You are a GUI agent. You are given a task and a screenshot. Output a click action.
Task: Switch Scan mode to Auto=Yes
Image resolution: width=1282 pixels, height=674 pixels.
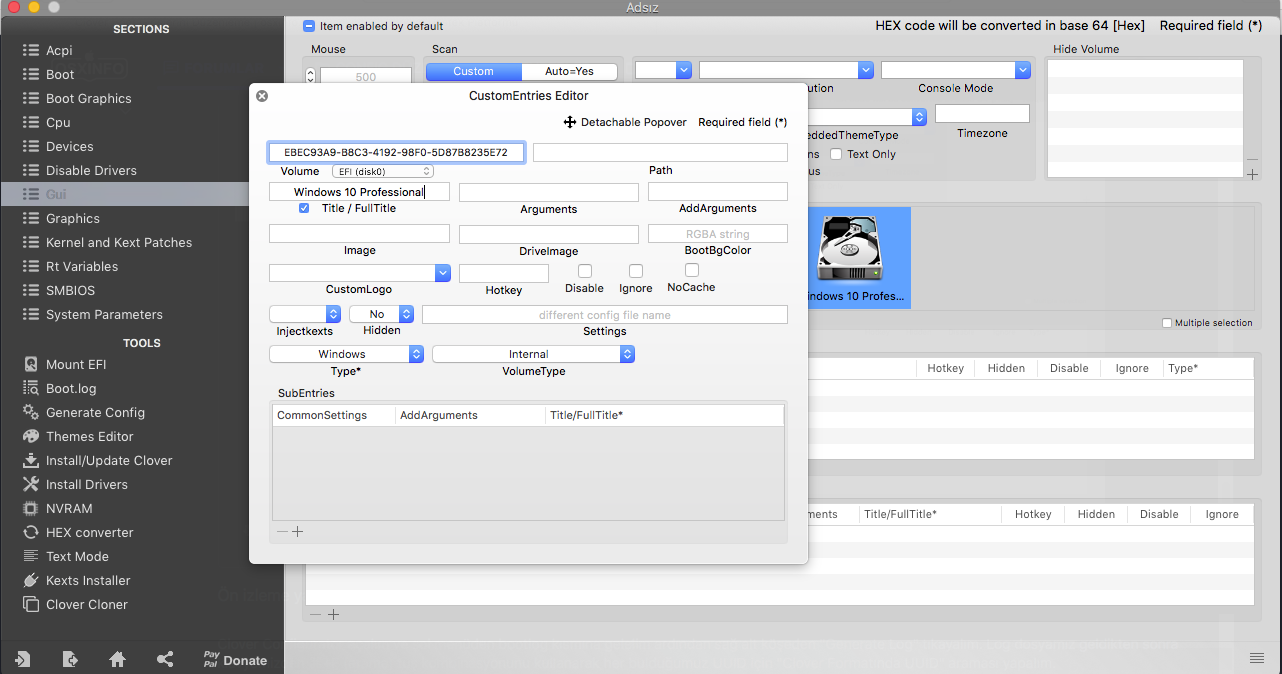(569, 71)
